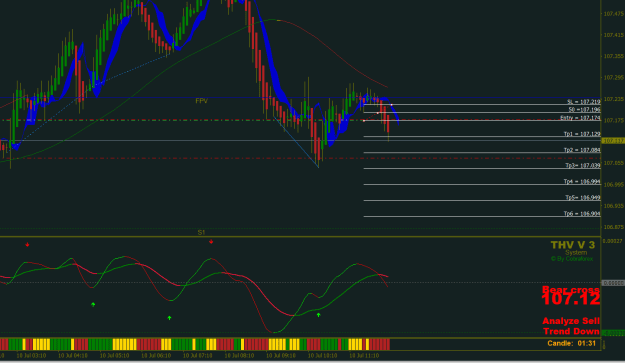This screenshot has width=625, height=363.
Task: Select the Tp2 = 107.084 label
Action: (x=582, y=150)
